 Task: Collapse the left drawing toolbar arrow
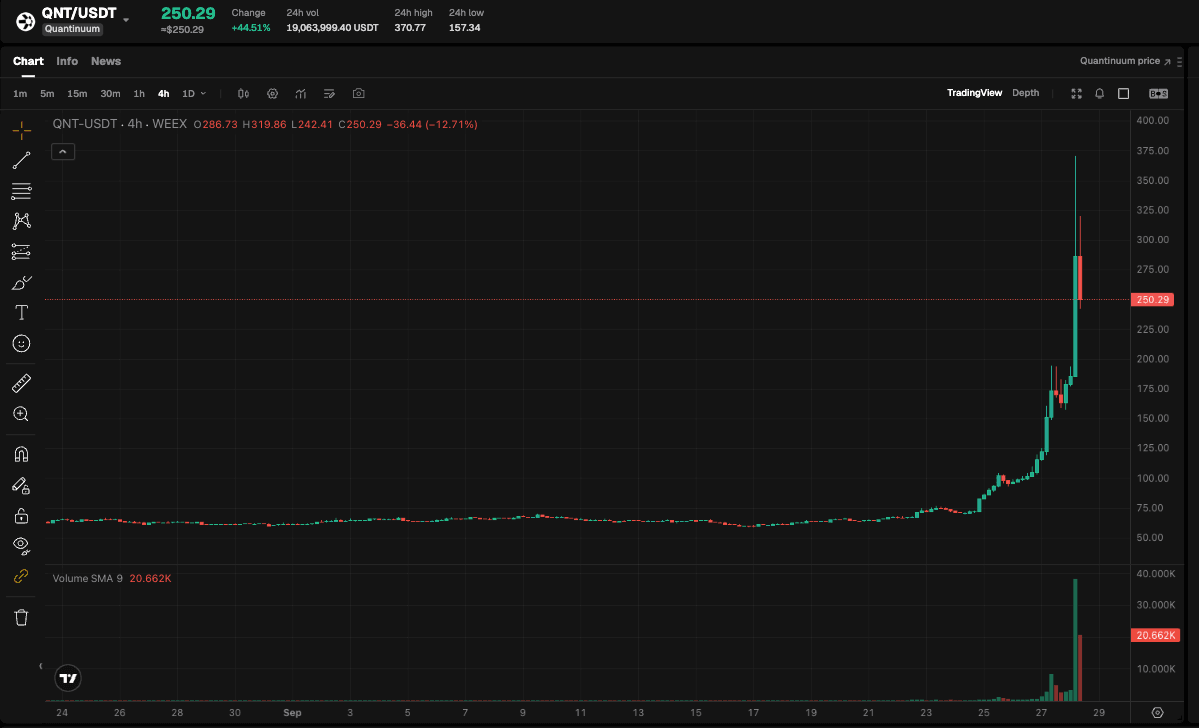(x=41, y=666)
